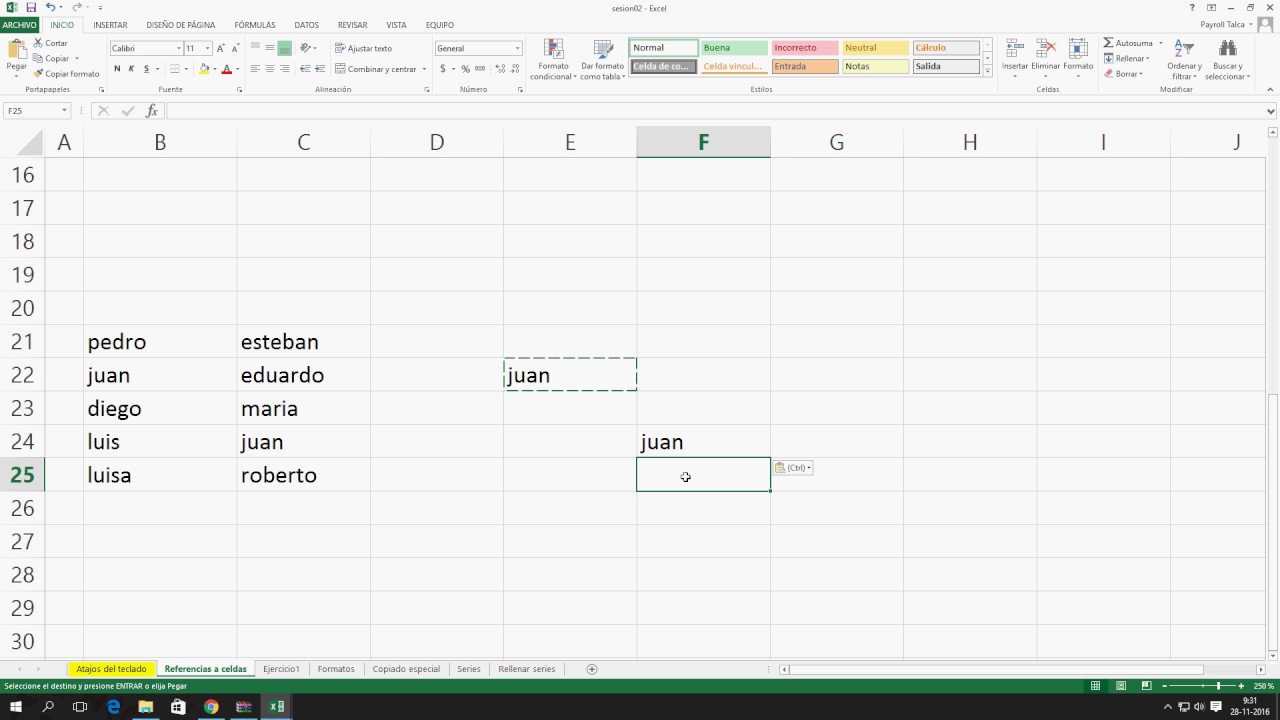
Task: Apply the Entrada cell style
Action: (x=805, y=67)
